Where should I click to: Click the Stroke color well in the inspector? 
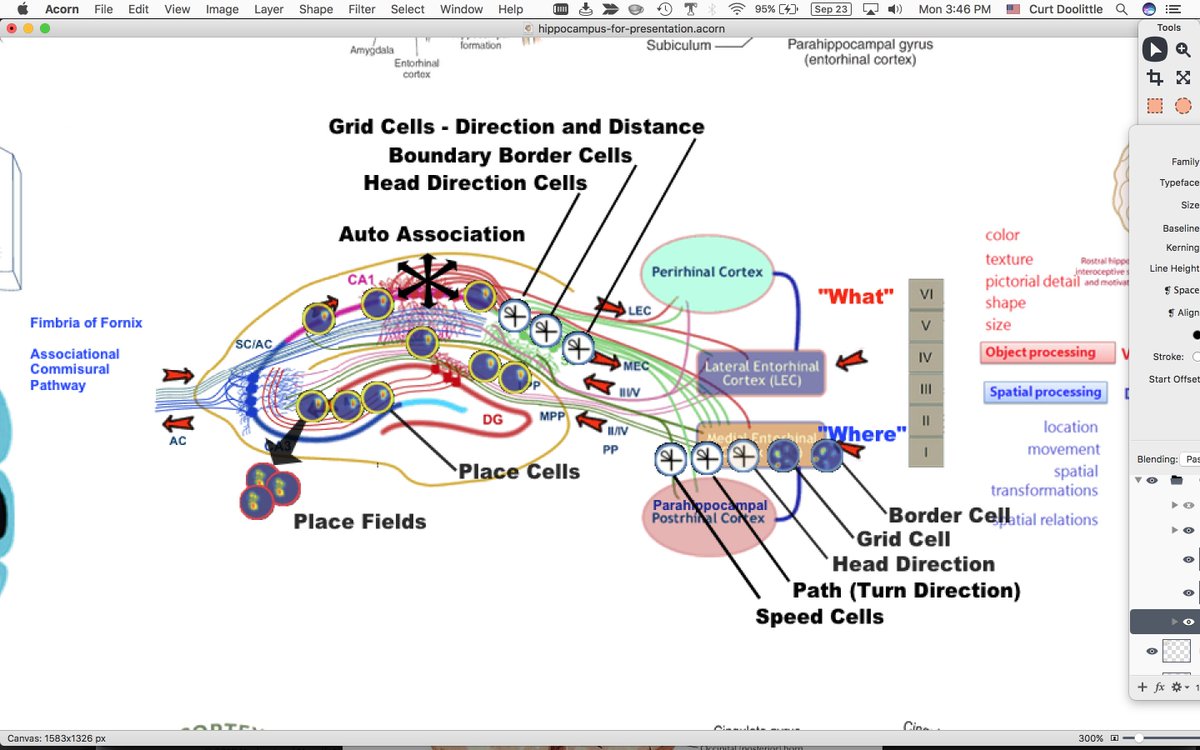point(1196,356)
